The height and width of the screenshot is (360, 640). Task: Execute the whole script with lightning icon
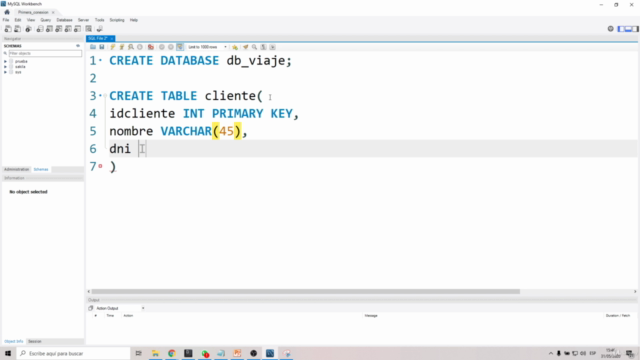(x=113, y=47)
